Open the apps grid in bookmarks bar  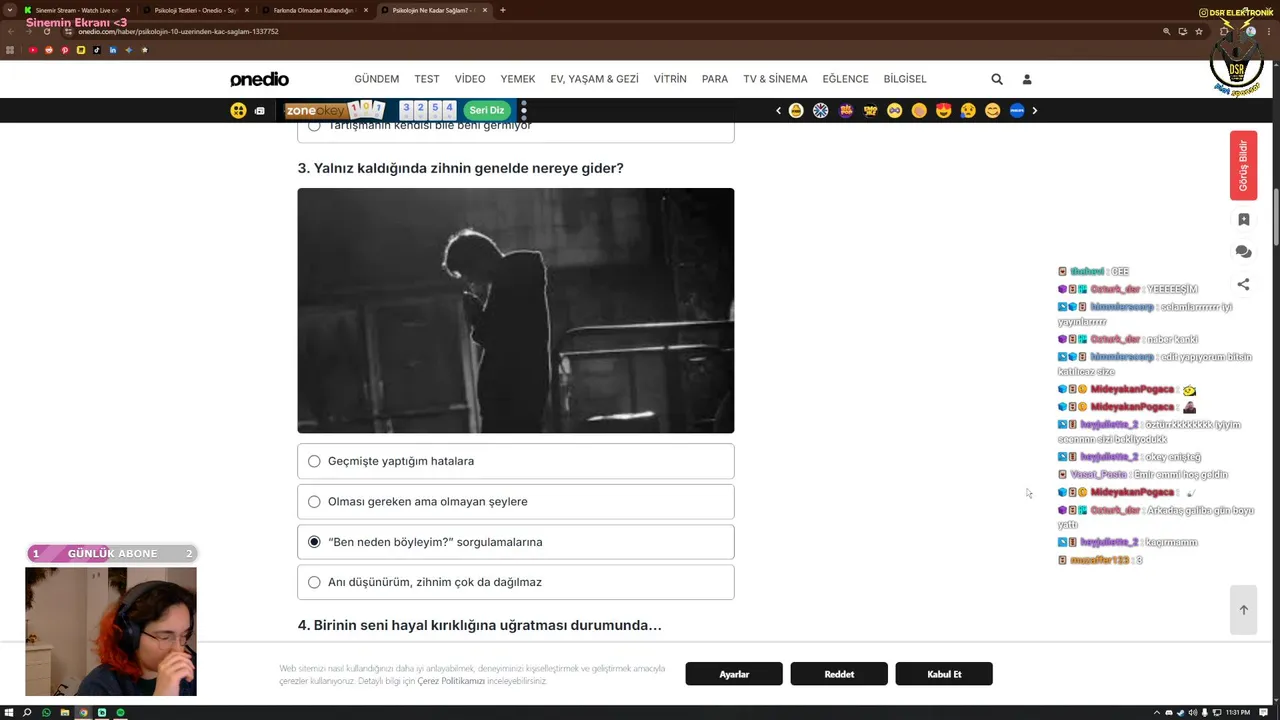11,50
